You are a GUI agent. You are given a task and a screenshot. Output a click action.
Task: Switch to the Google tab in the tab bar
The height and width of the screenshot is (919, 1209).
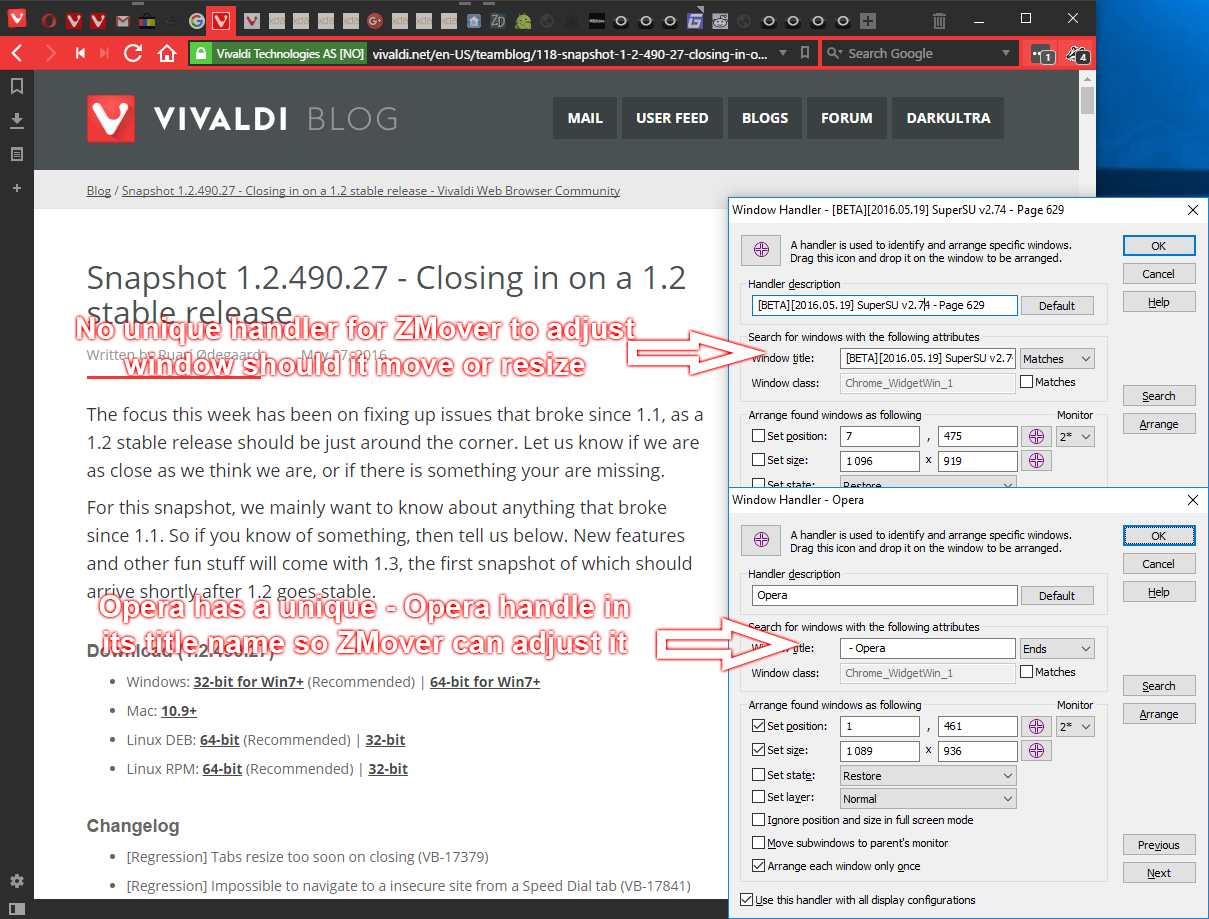[196, 20]
